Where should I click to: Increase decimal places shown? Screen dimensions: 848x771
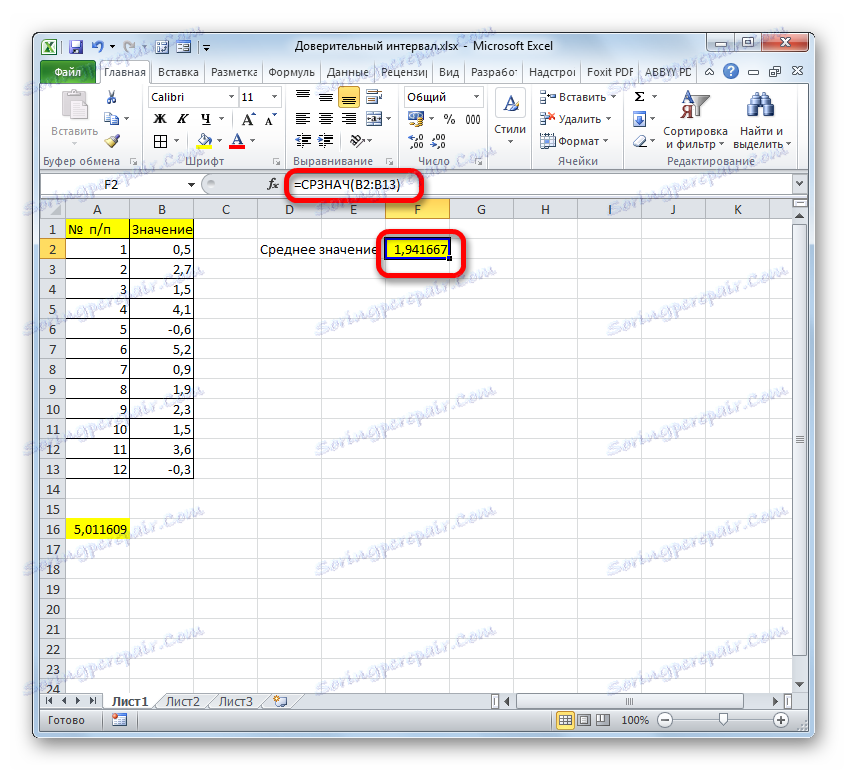(x=416, y=141)
